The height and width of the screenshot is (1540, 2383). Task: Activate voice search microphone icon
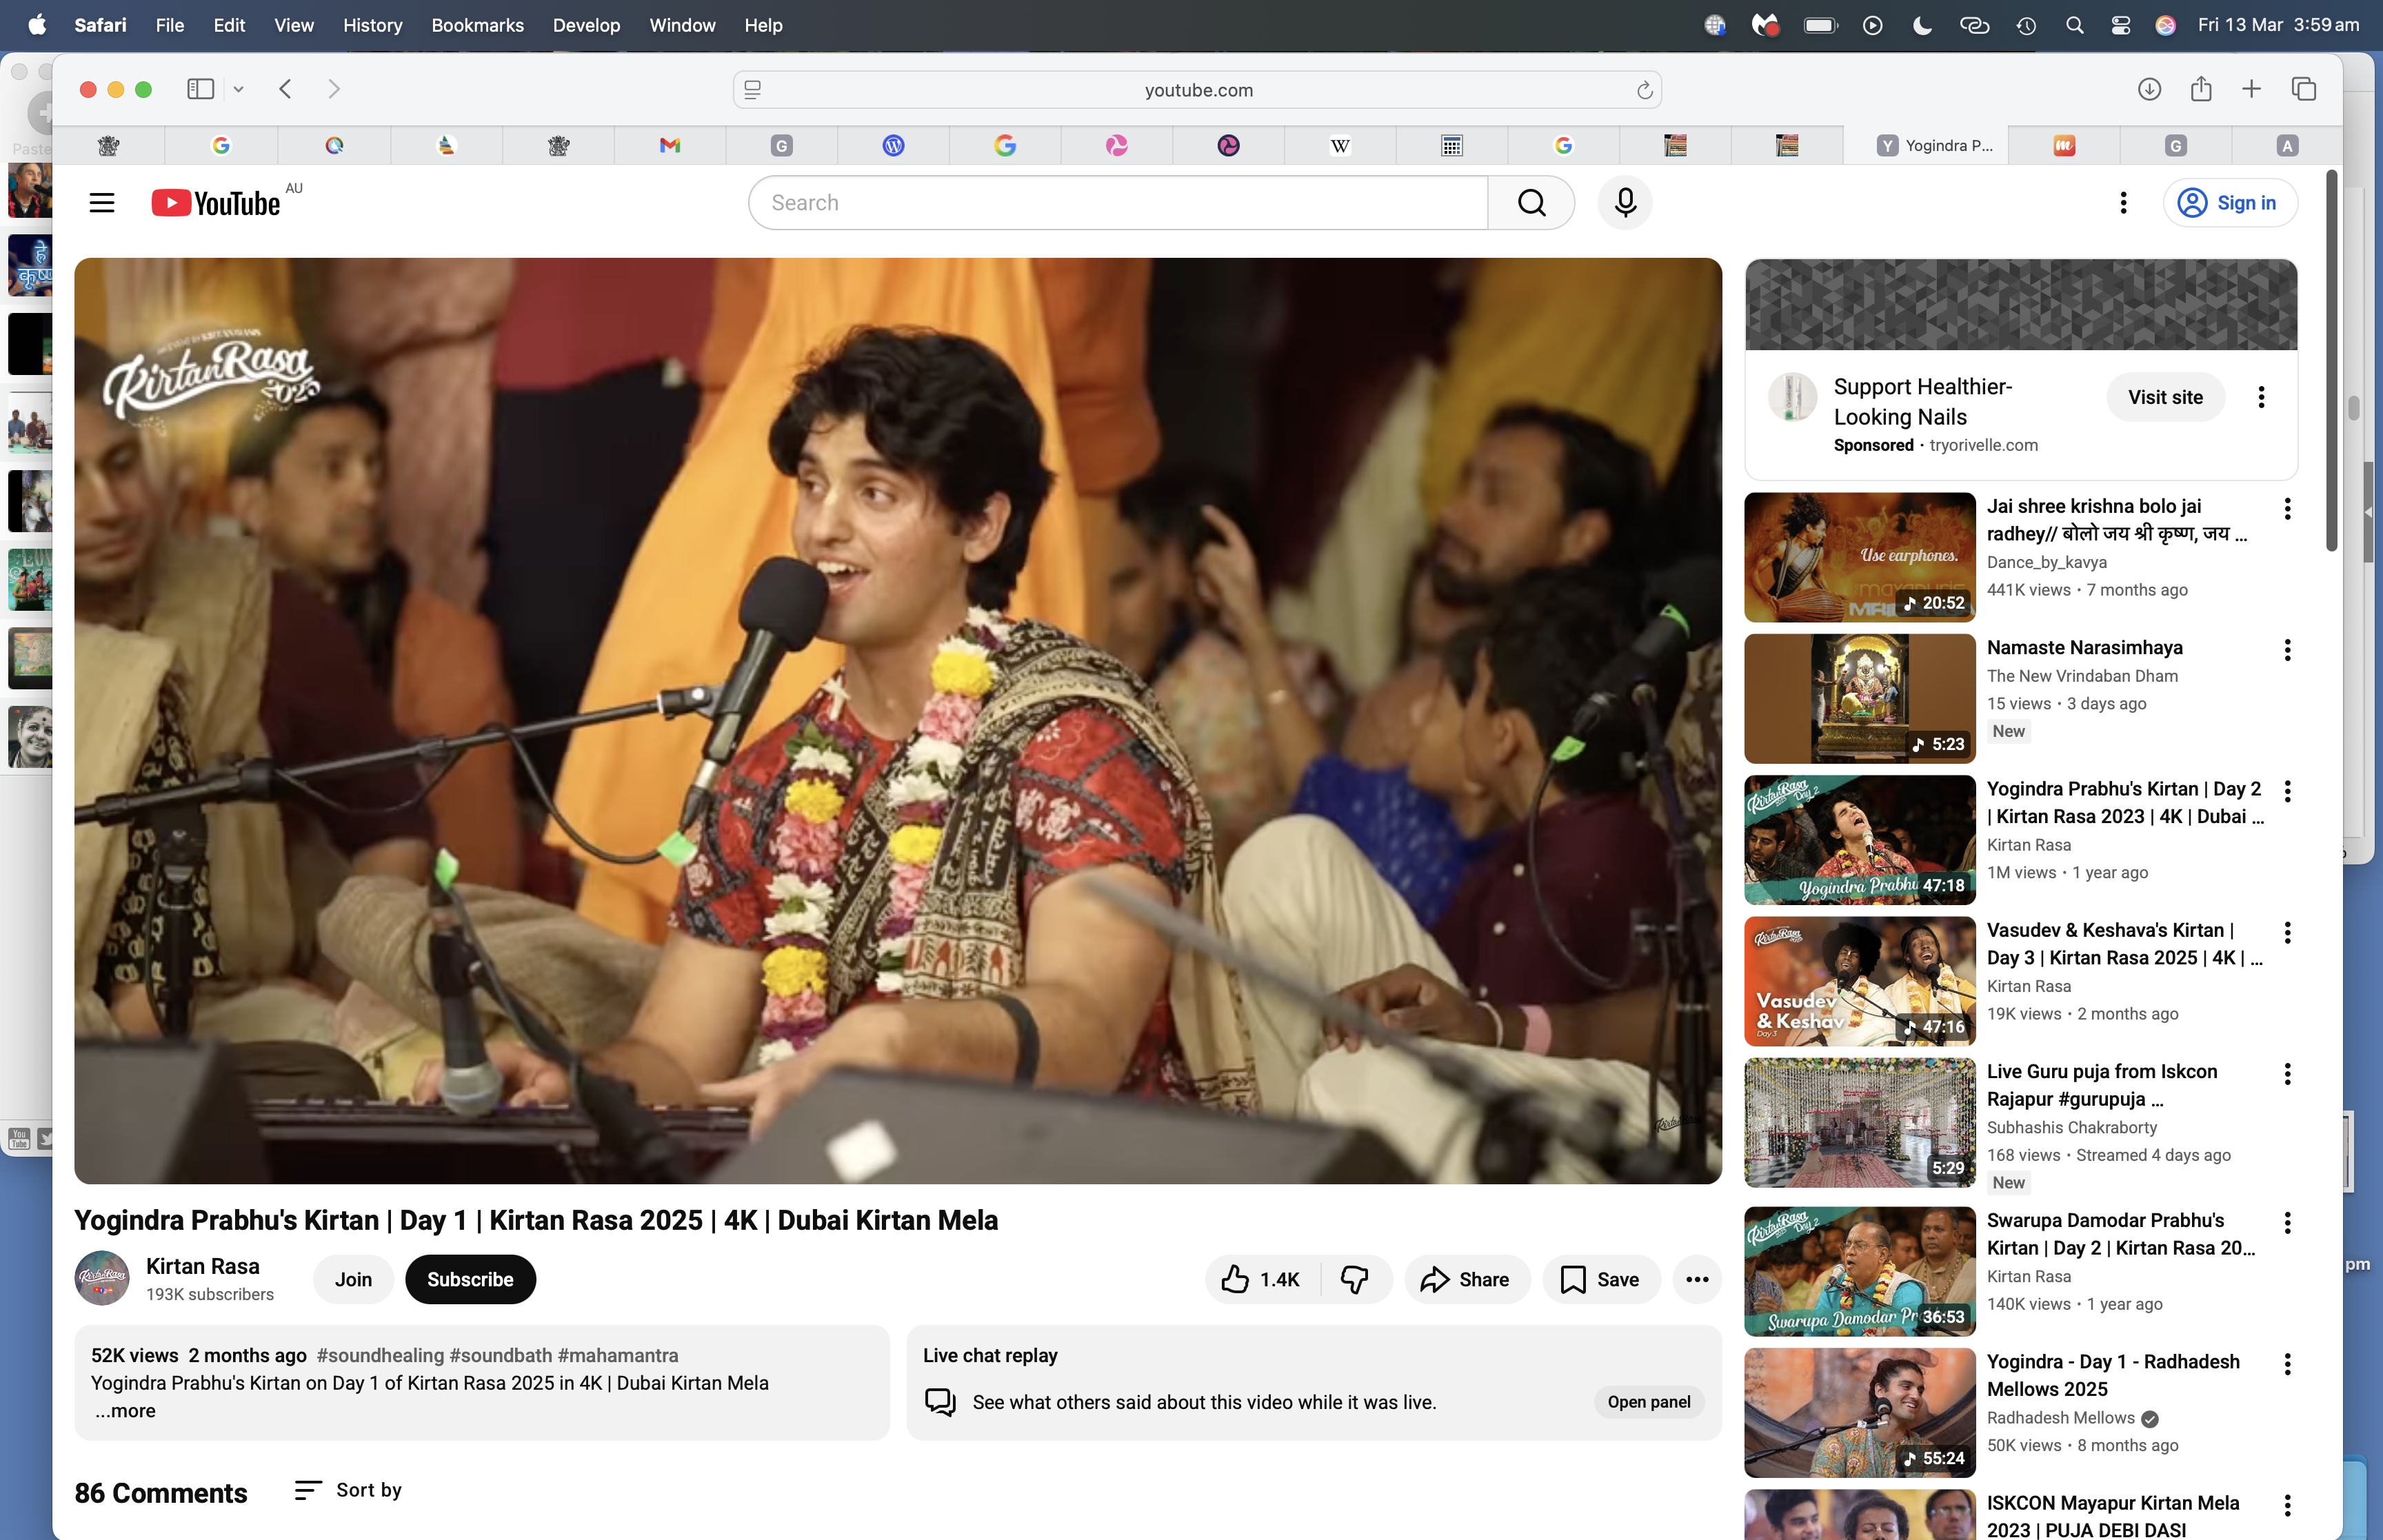click(1625, 203)
